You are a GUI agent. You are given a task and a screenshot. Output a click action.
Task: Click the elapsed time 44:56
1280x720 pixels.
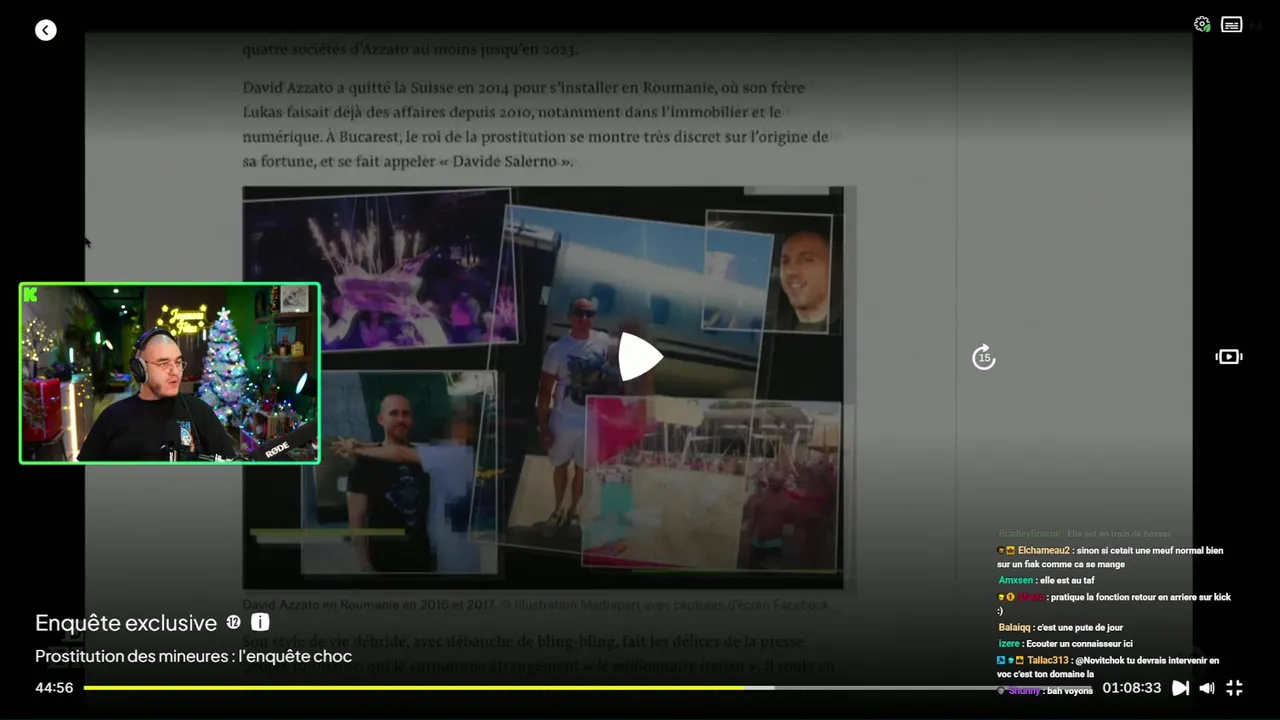point(54,688)
